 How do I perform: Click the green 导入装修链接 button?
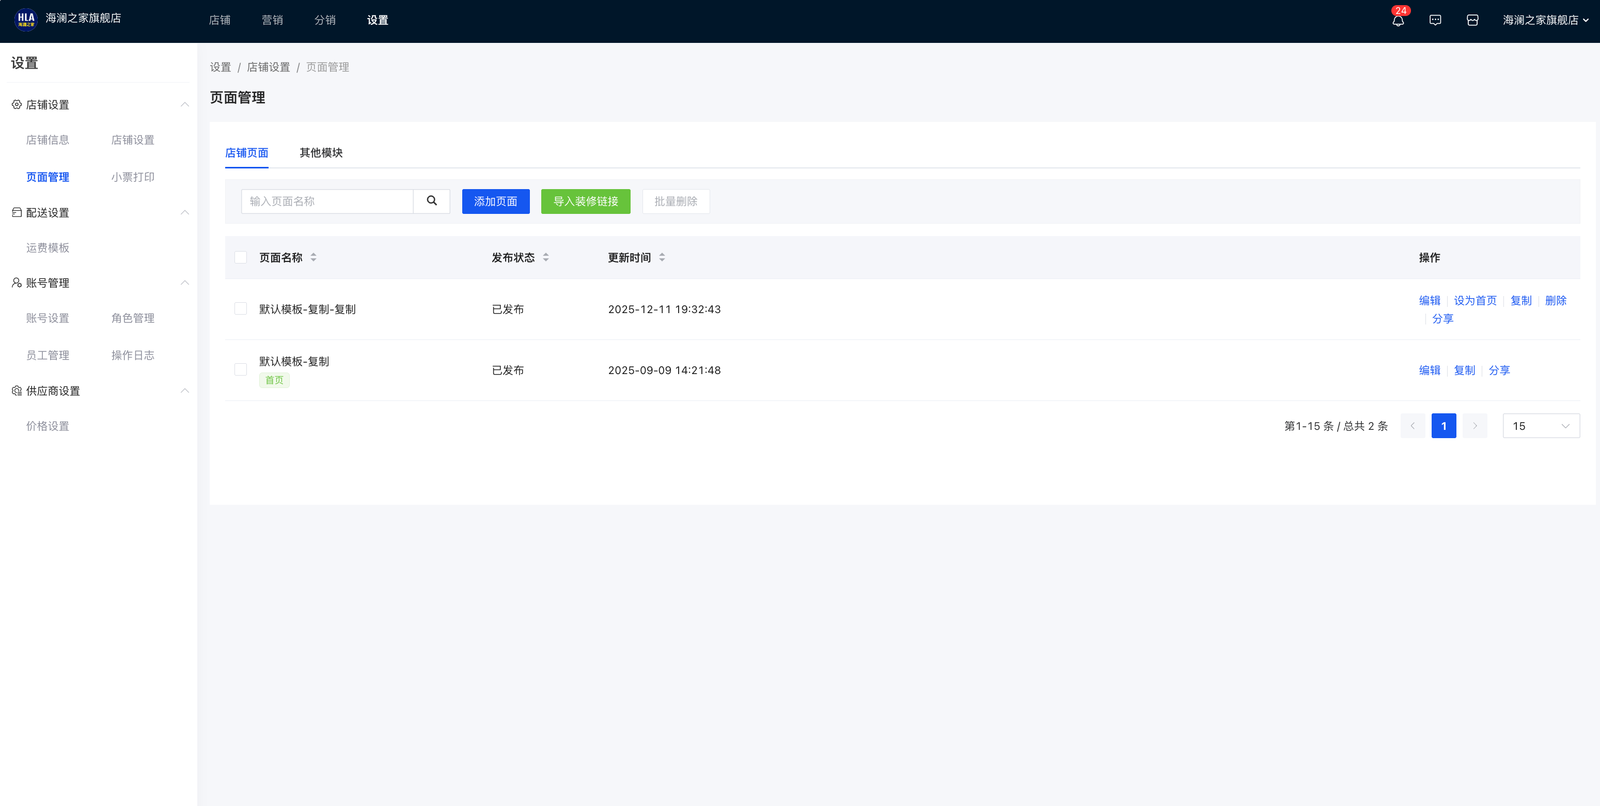coord(585,201)
